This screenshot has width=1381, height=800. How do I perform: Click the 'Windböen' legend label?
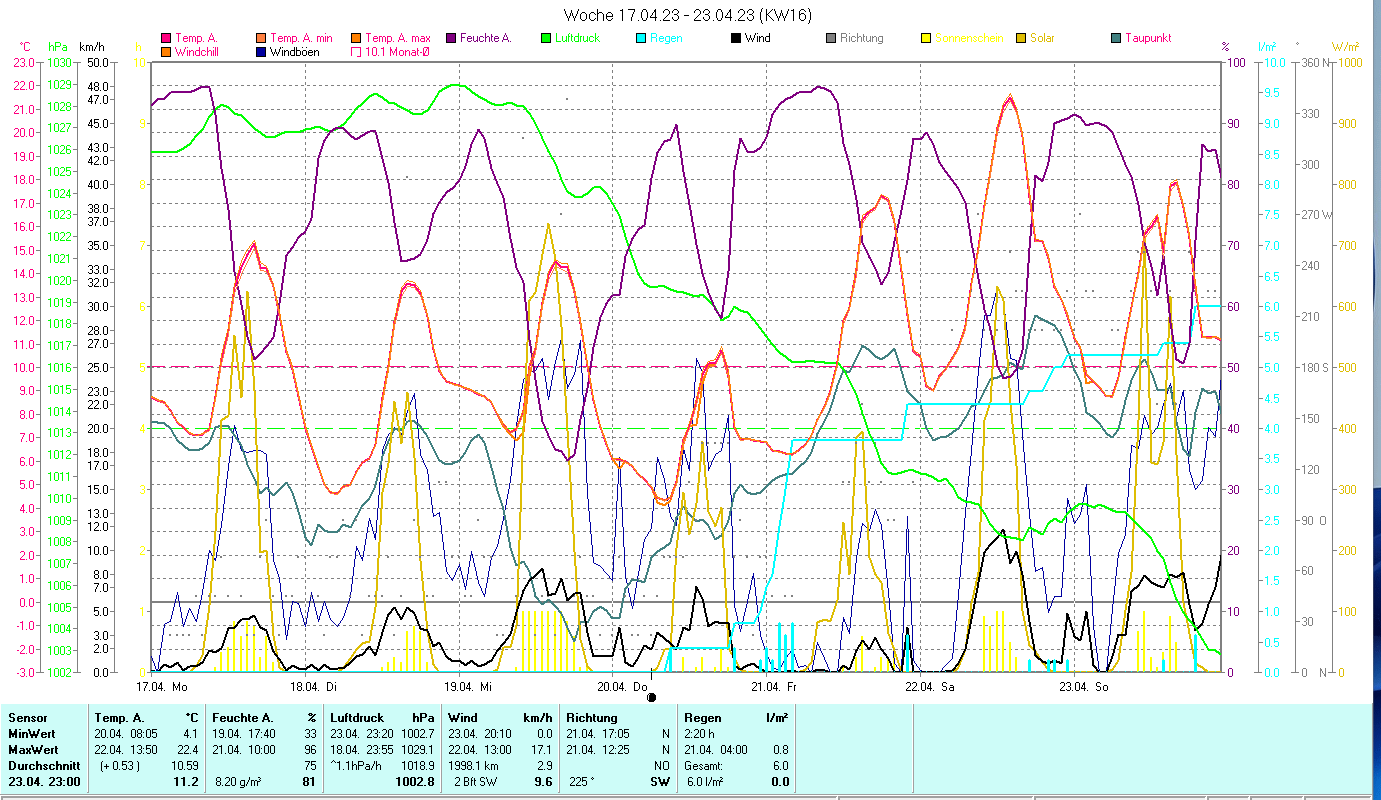coord(295,51)
